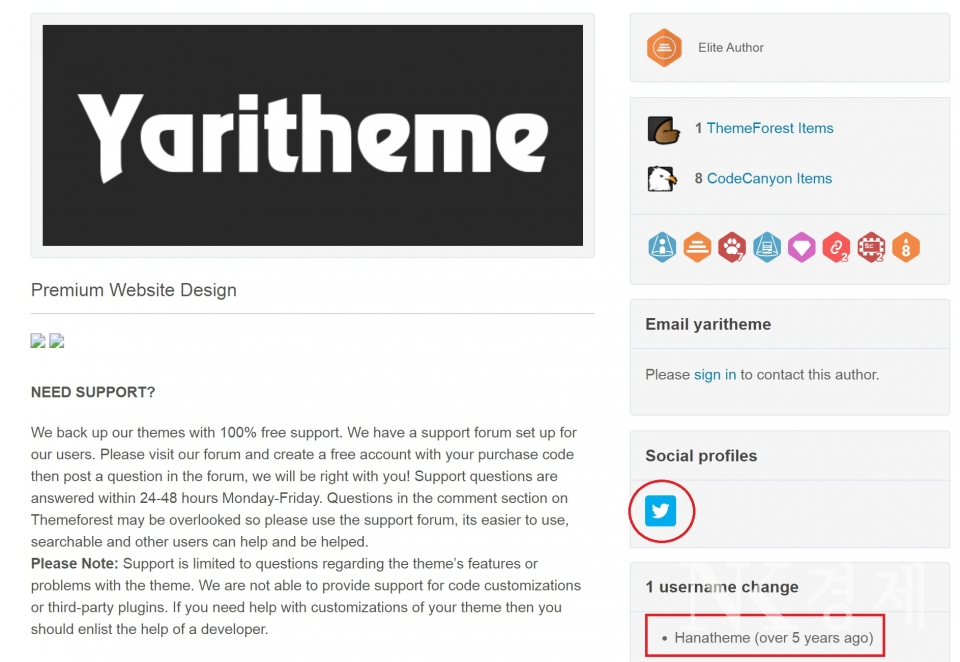Click the pink diamond badge
The width and height of the screenshot is (960, 662).
801,247
